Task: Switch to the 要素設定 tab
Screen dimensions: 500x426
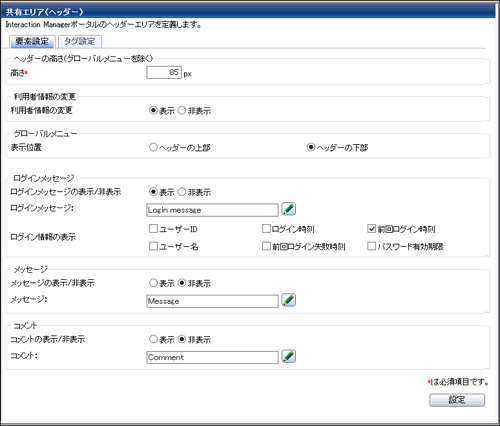Action: point(32,42)
